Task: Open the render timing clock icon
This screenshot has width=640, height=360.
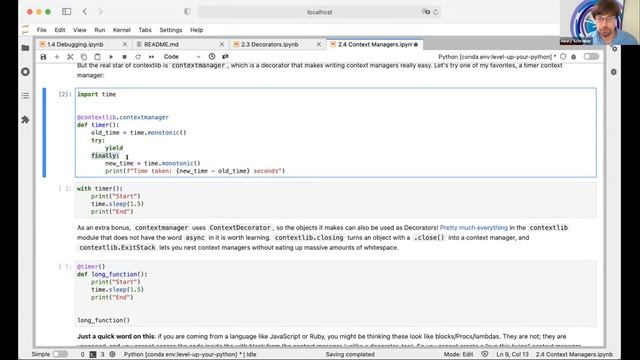Action: tap(212, 57)
